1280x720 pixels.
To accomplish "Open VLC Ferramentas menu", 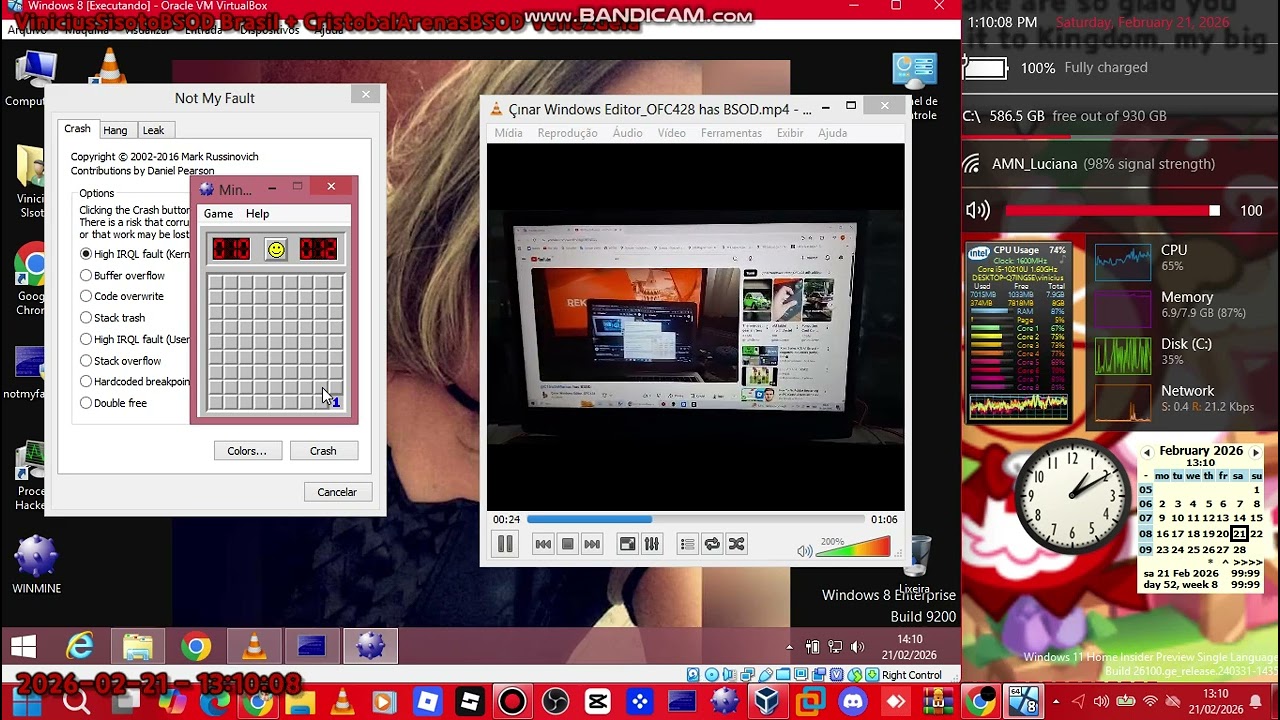I will pos(731,133).
